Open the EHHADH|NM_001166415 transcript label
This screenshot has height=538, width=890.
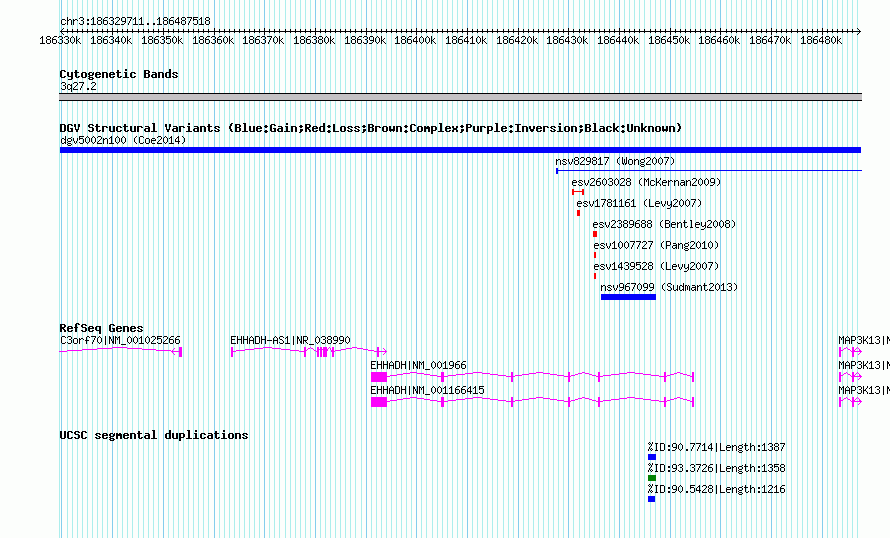[x=427, y=390]
